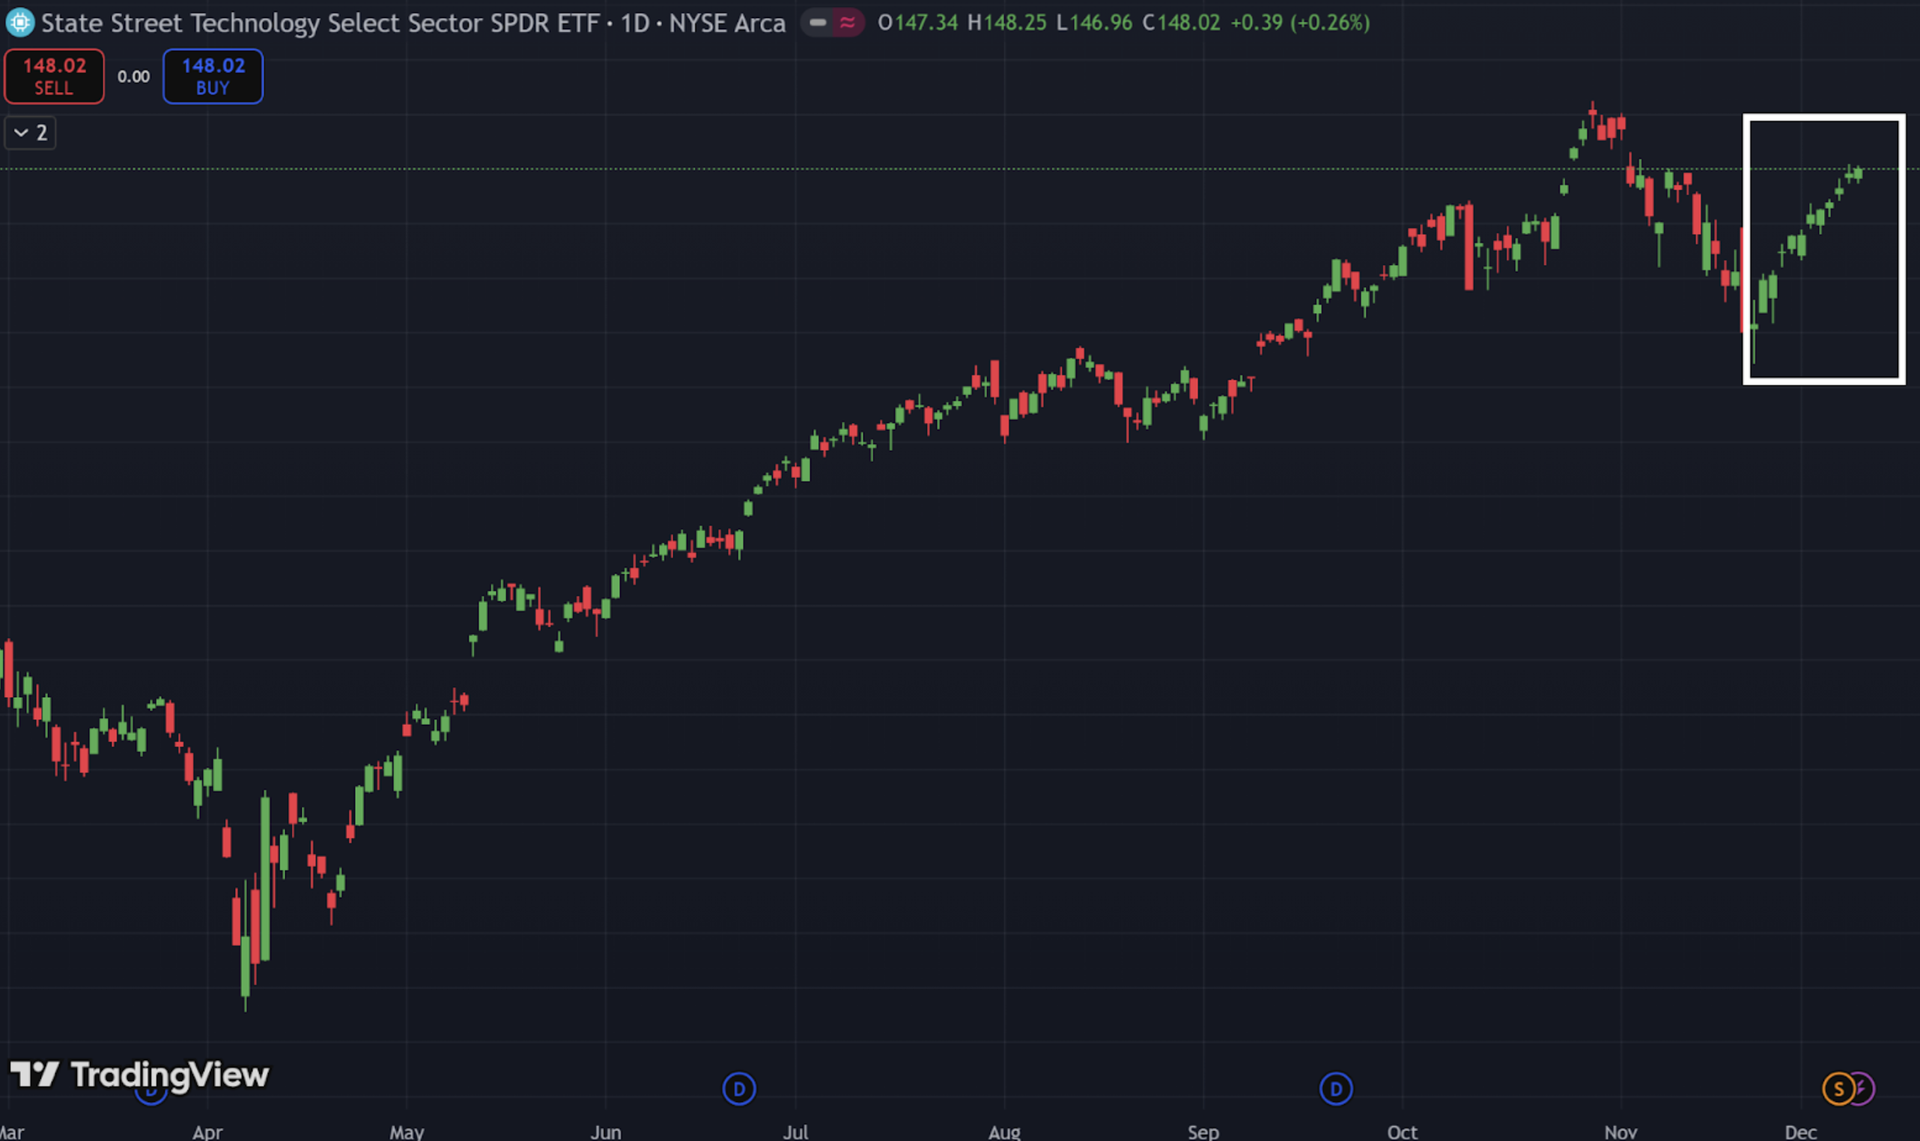The height and width of the screenshot is (1141, 1920).
Task: Click the dividend 'D' marker under September
Action: point(1336,1089)
